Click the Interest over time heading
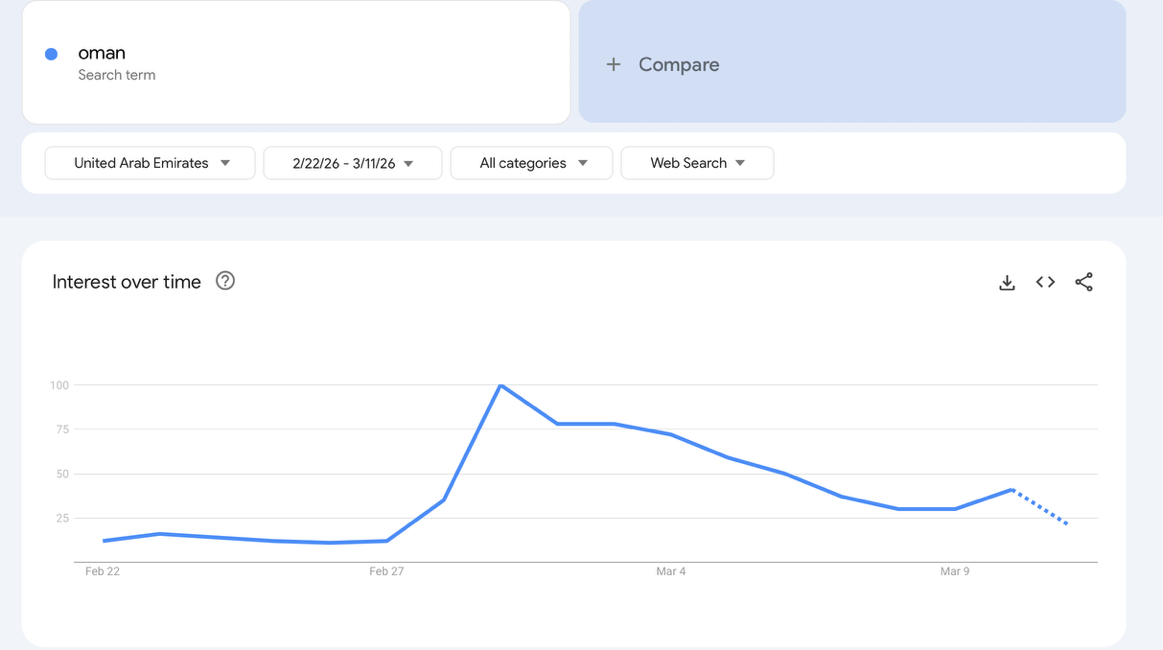This screenshot has width=1163, height=650. pos(126,282)
